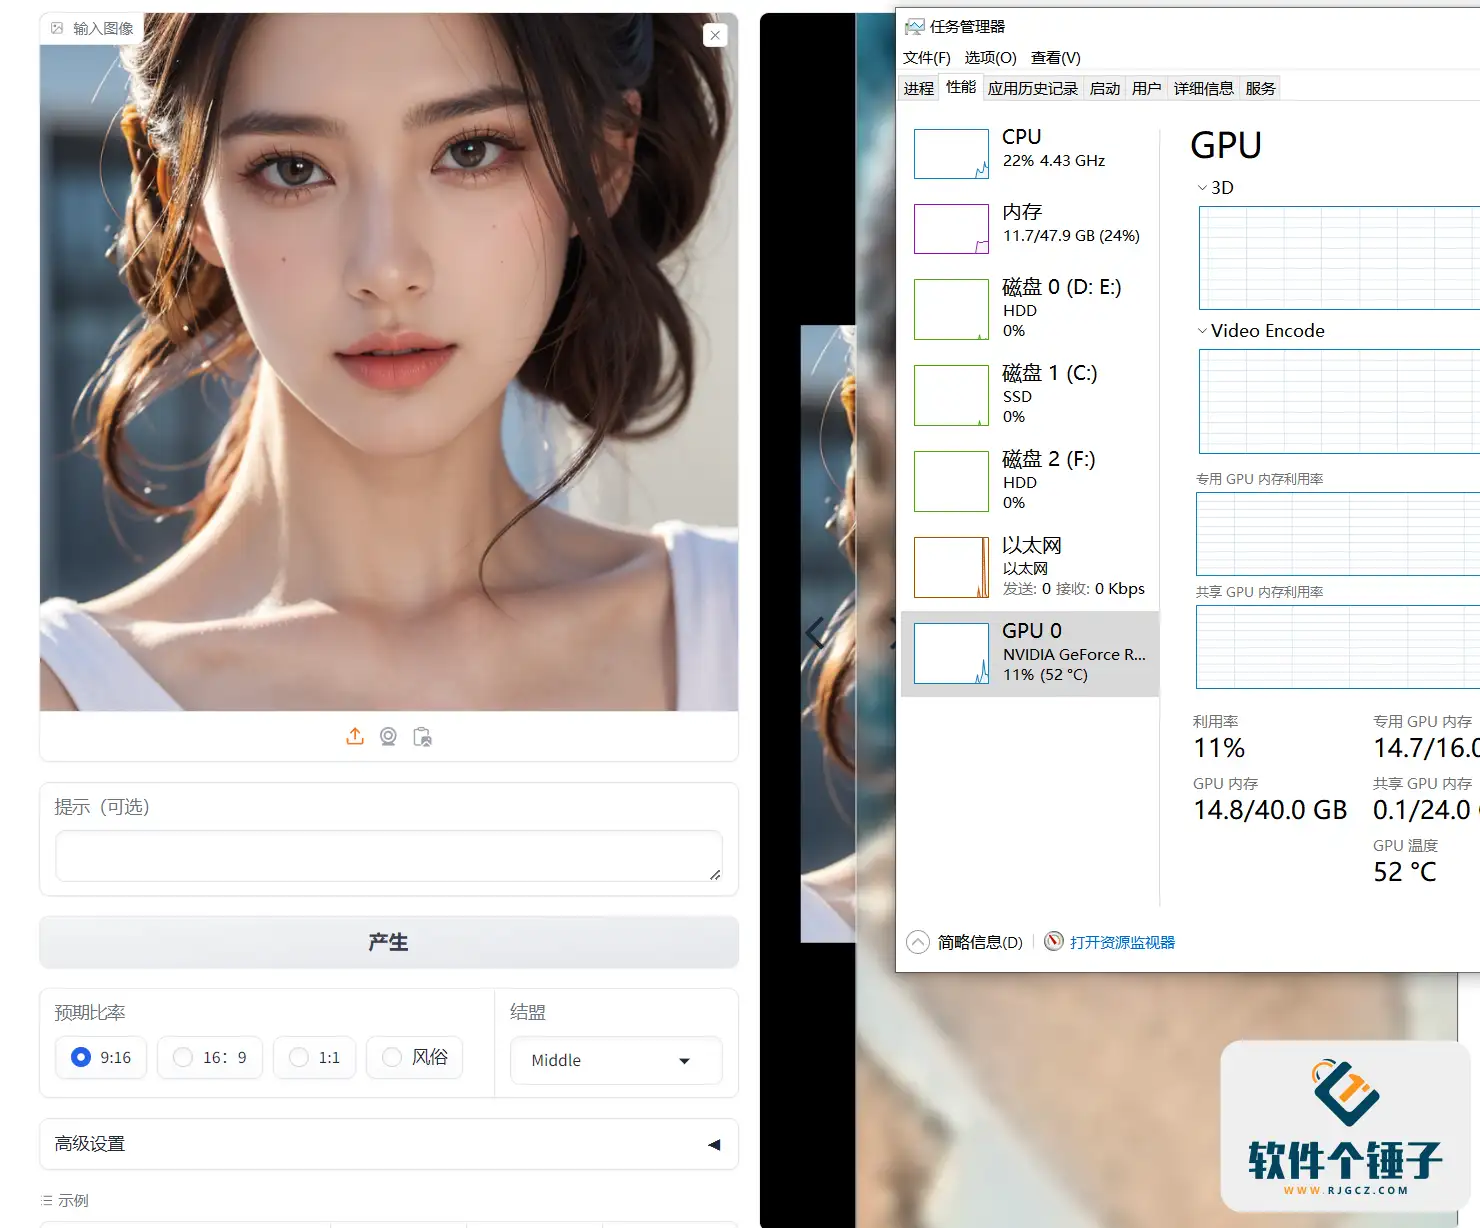Click the prompt box resize handle
Image resolution: width=1480 pixels, height=1228 pixels.
point(715,875)
